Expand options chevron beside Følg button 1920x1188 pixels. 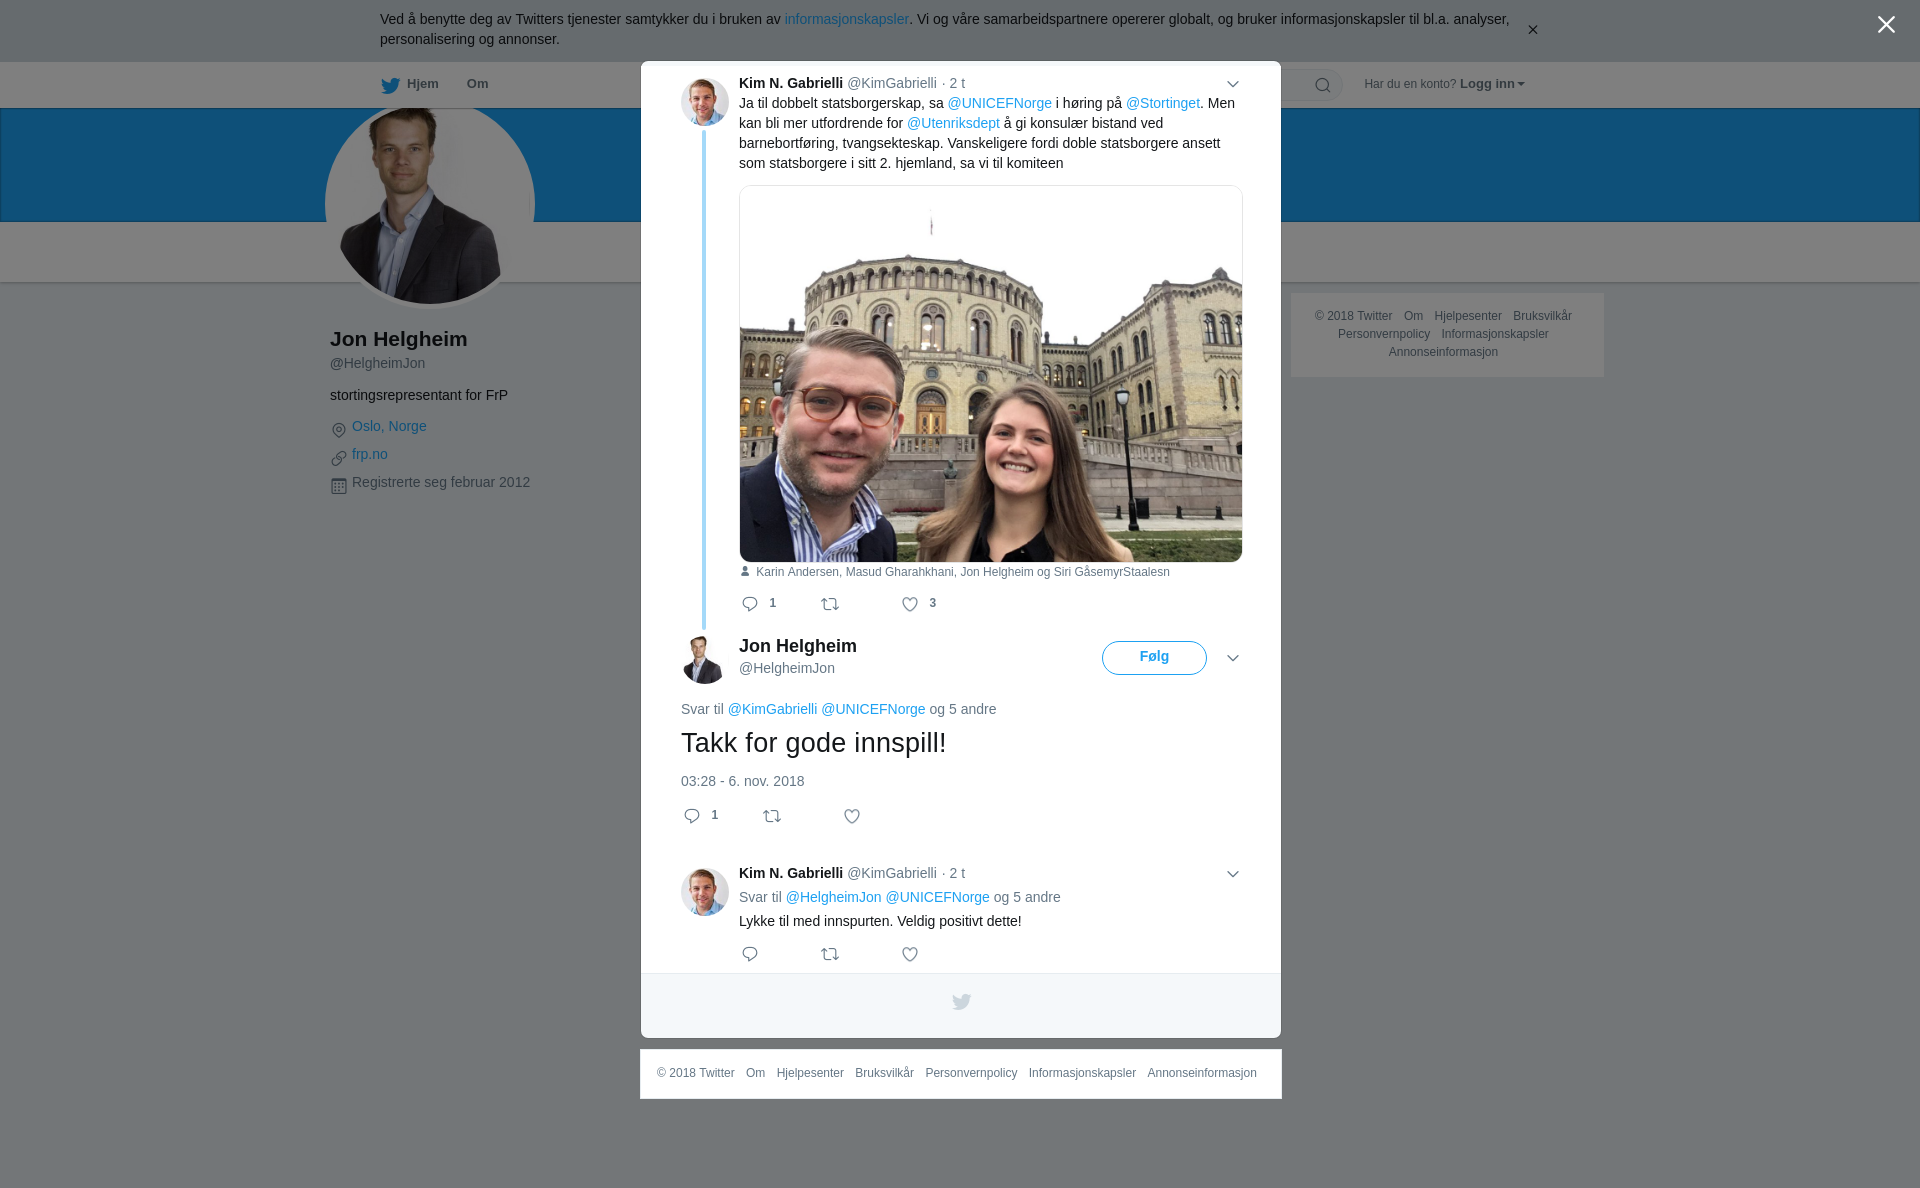[1233, 658]
